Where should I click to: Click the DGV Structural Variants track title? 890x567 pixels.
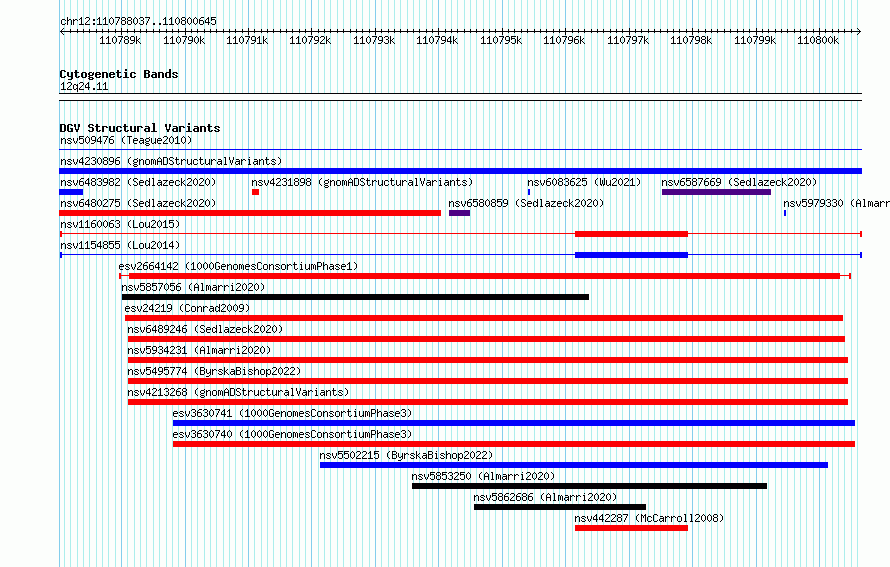140,128
